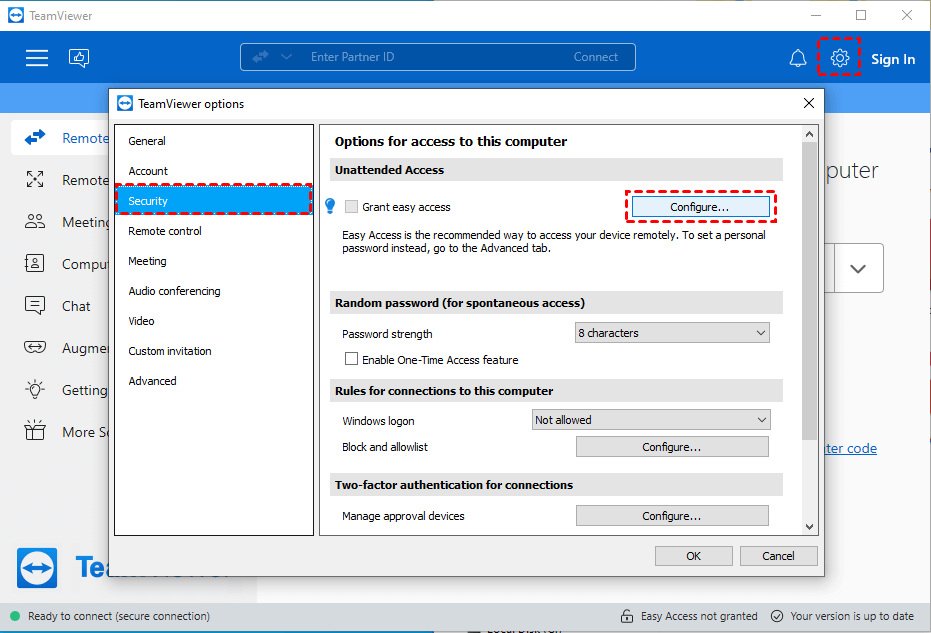Click the More Solutions gift icon

pyautogui.click(x=34, y=431)
